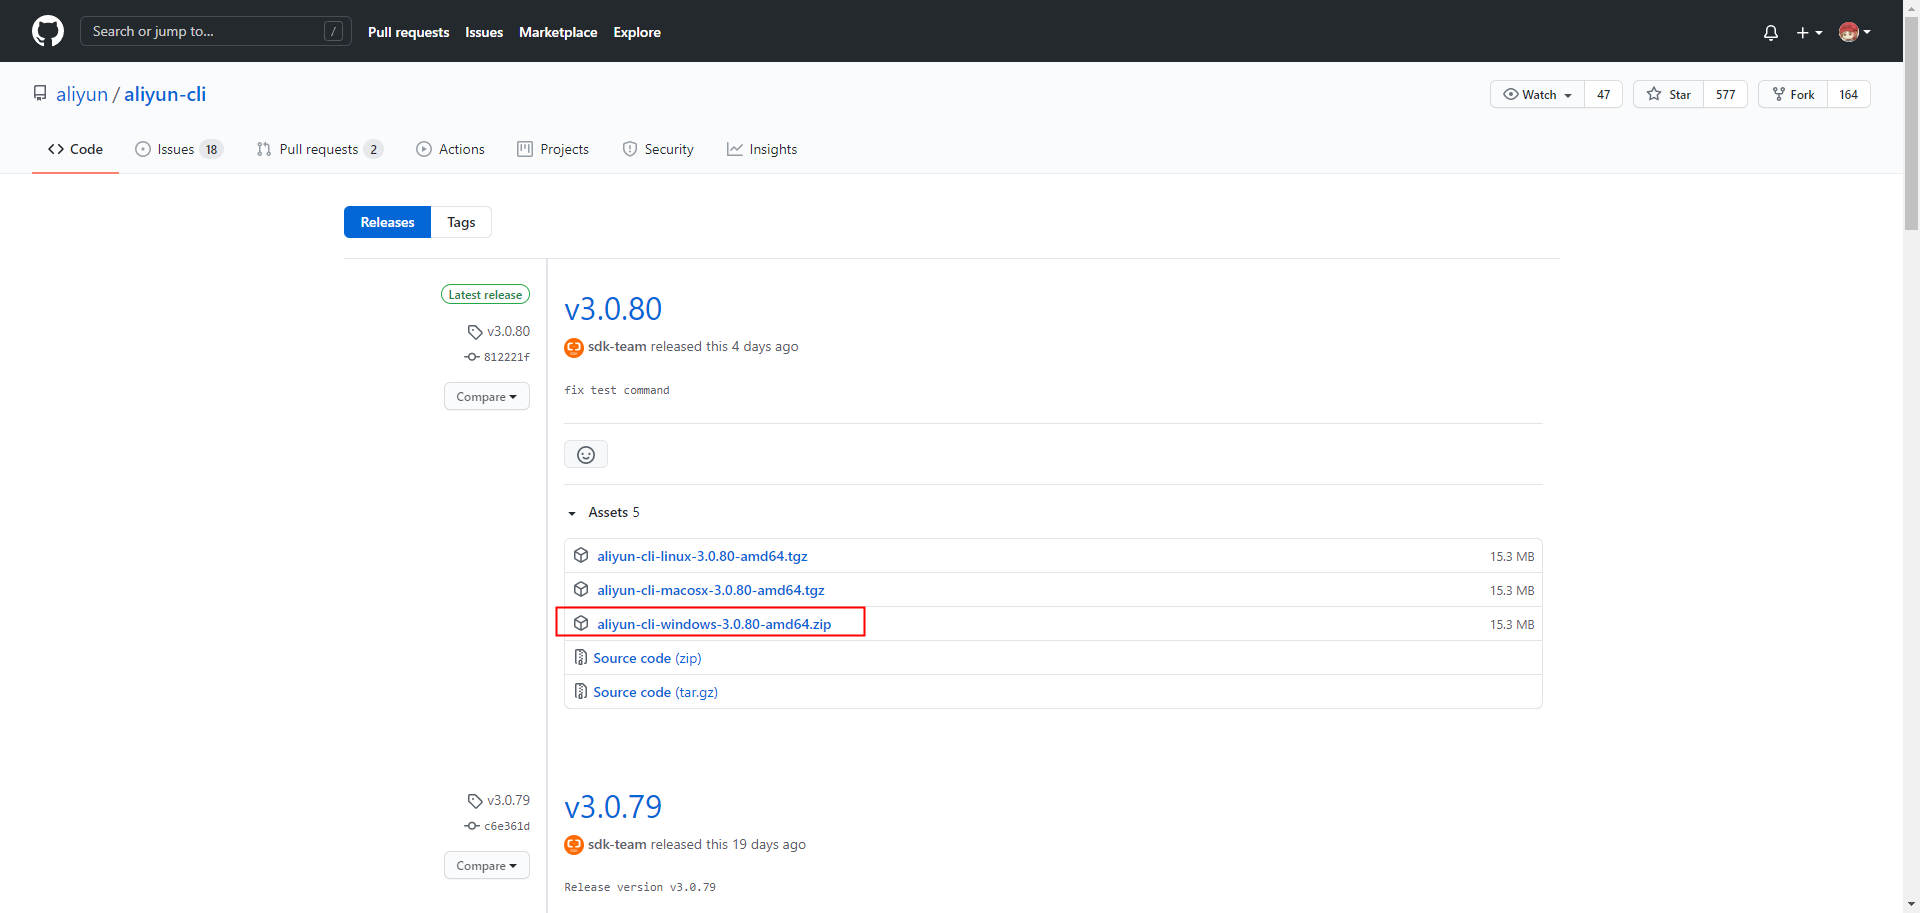Open the Watch dropdown
This screenshot has width=1920, height=913.
pyautogui.click(x=1537, y=94)
